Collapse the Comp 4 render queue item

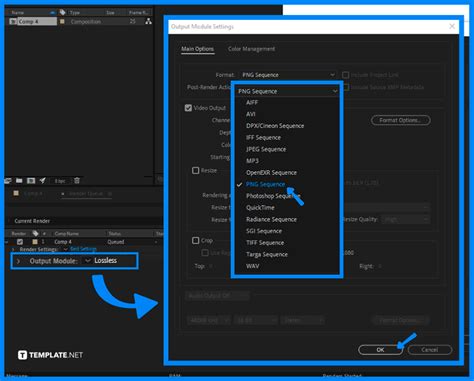pyautogui.click(x=7, y=242)
